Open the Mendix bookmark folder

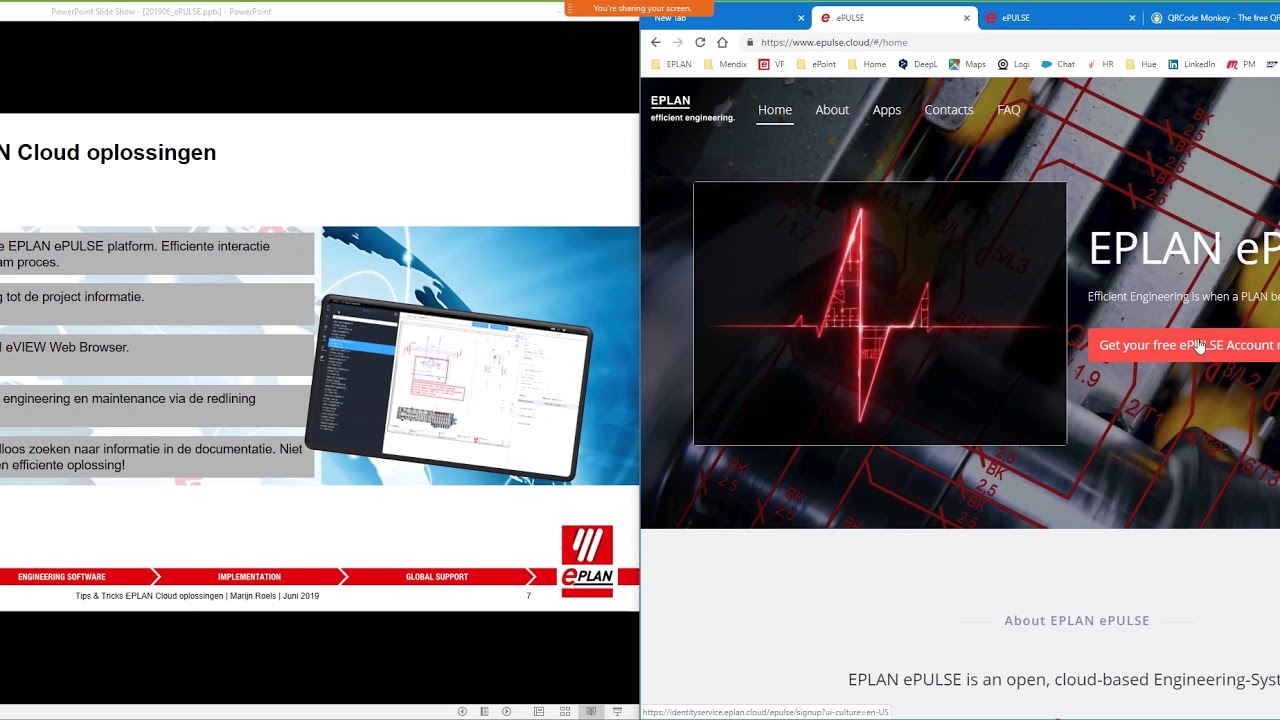tap(725, 64)
